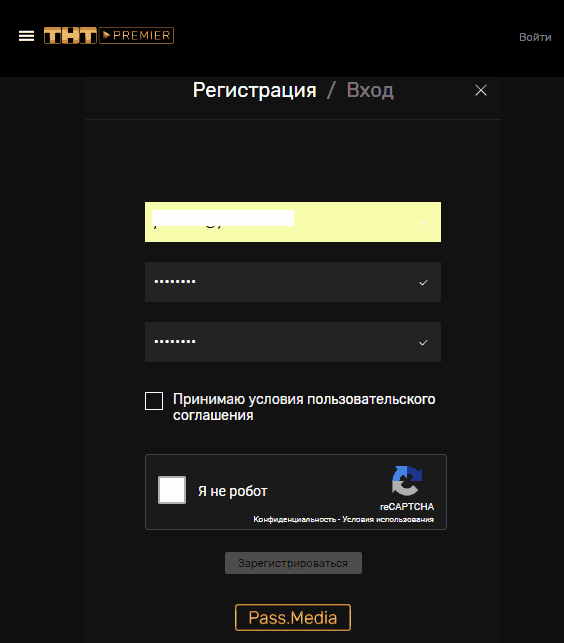Accept the user agreement checkbox

pyautogui.click(x=154, y=401)
